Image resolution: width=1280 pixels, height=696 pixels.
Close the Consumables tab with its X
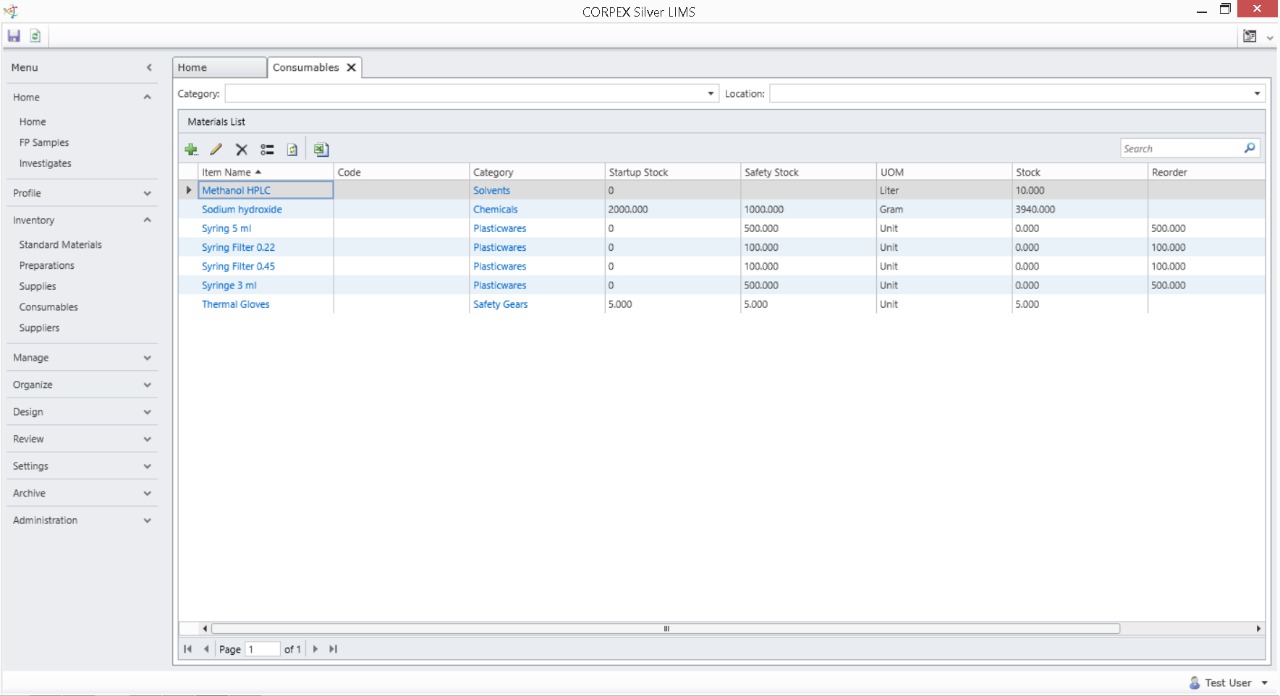coord(351,68)
